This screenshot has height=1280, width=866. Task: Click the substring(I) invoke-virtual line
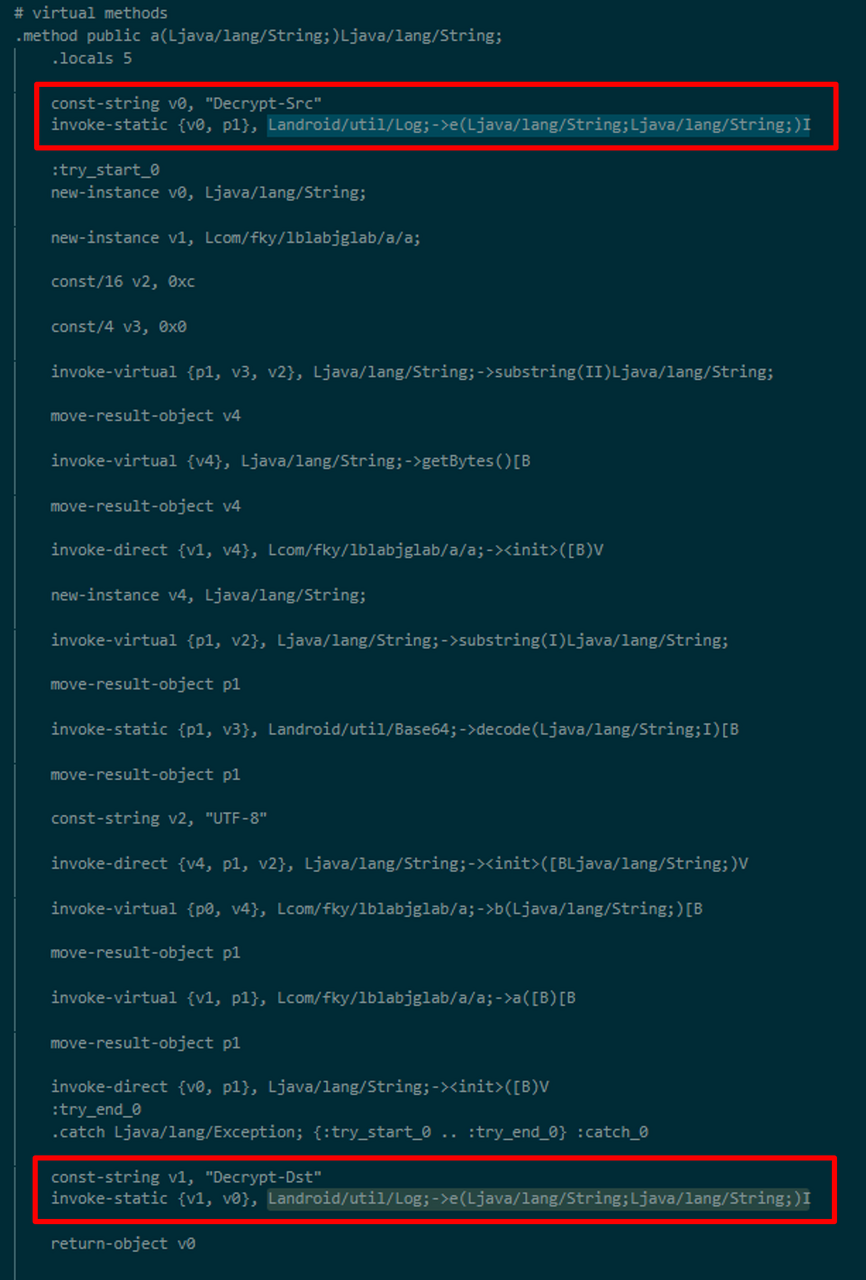pos(390,640)
